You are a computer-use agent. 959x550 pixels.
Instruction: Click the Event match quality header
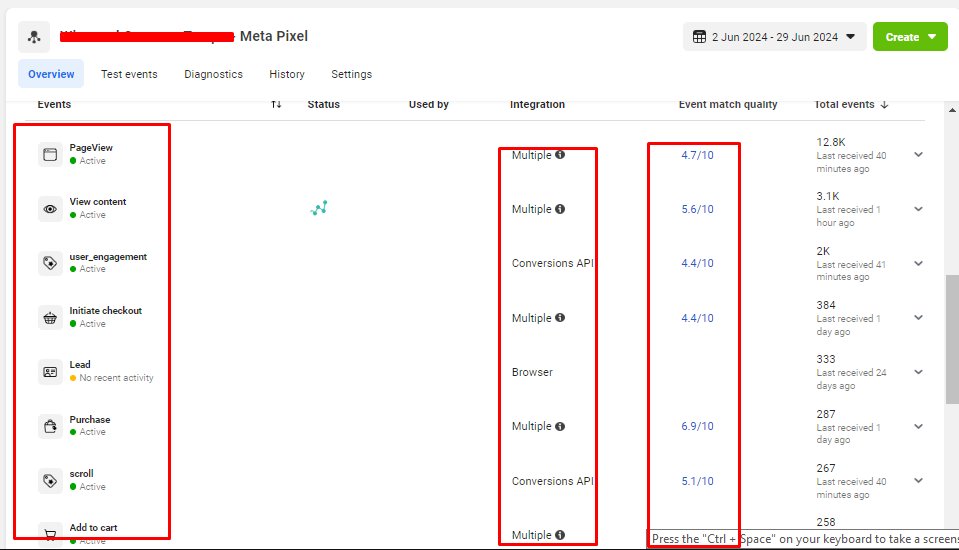pos(728,105)
